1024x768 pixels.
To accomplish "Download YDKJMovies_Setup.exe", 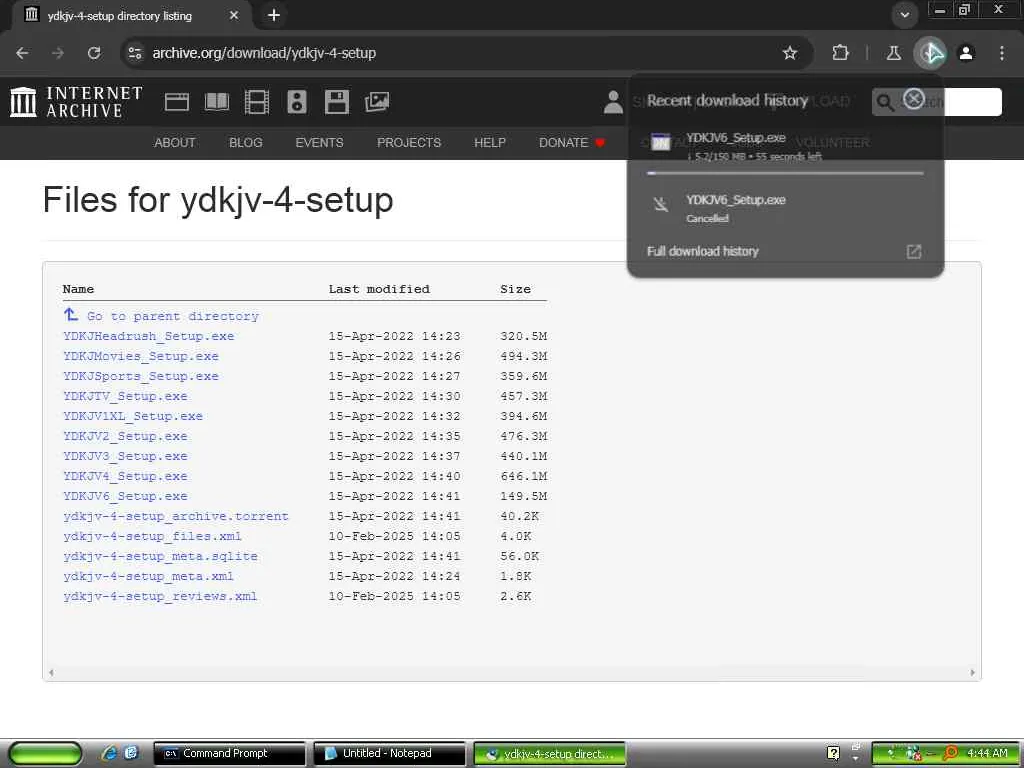I will [141, 357].
